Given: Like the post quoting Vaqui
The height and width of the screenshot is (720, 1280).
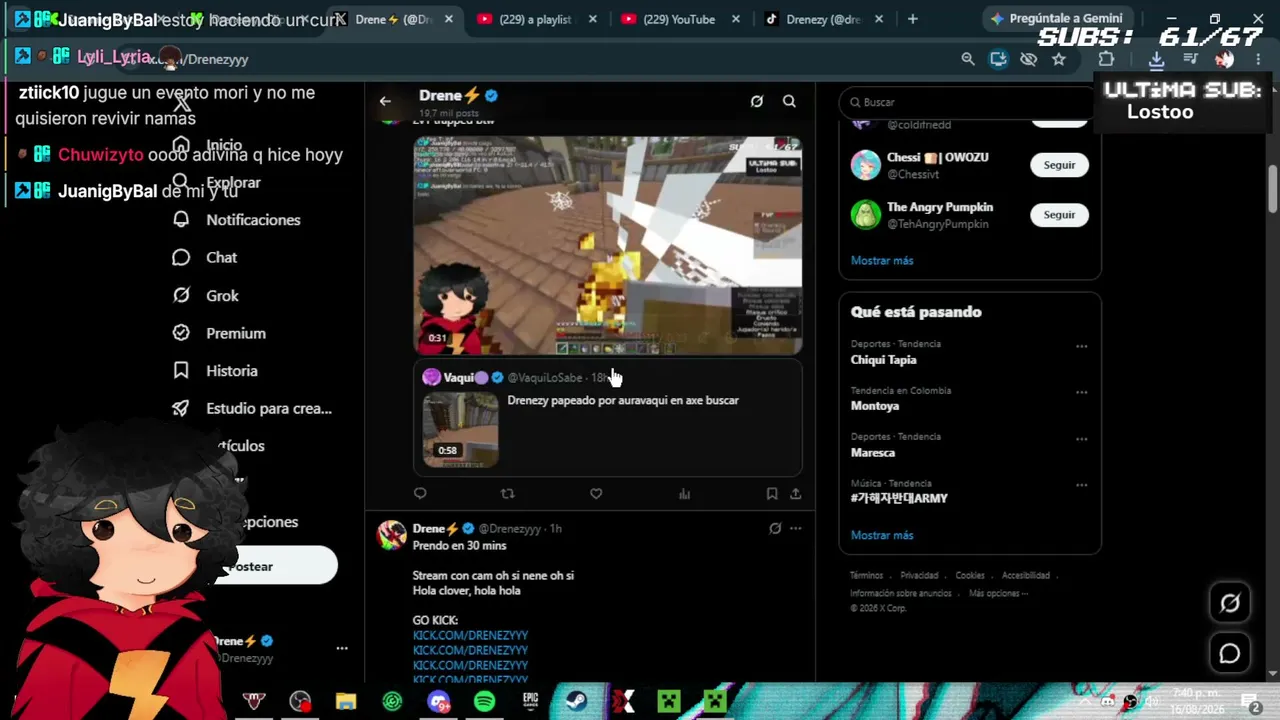Looking at the screenshot, I should (596, 493).
